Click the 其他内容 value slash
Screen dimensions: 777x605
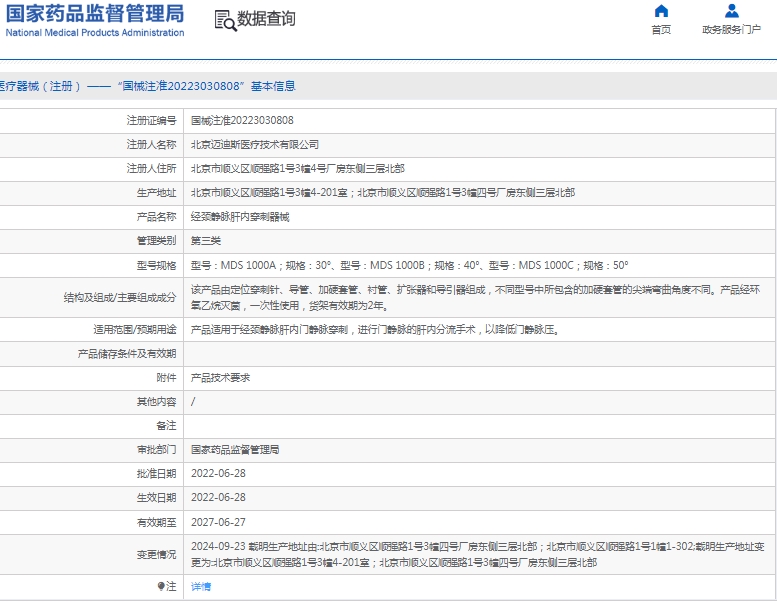193,402
